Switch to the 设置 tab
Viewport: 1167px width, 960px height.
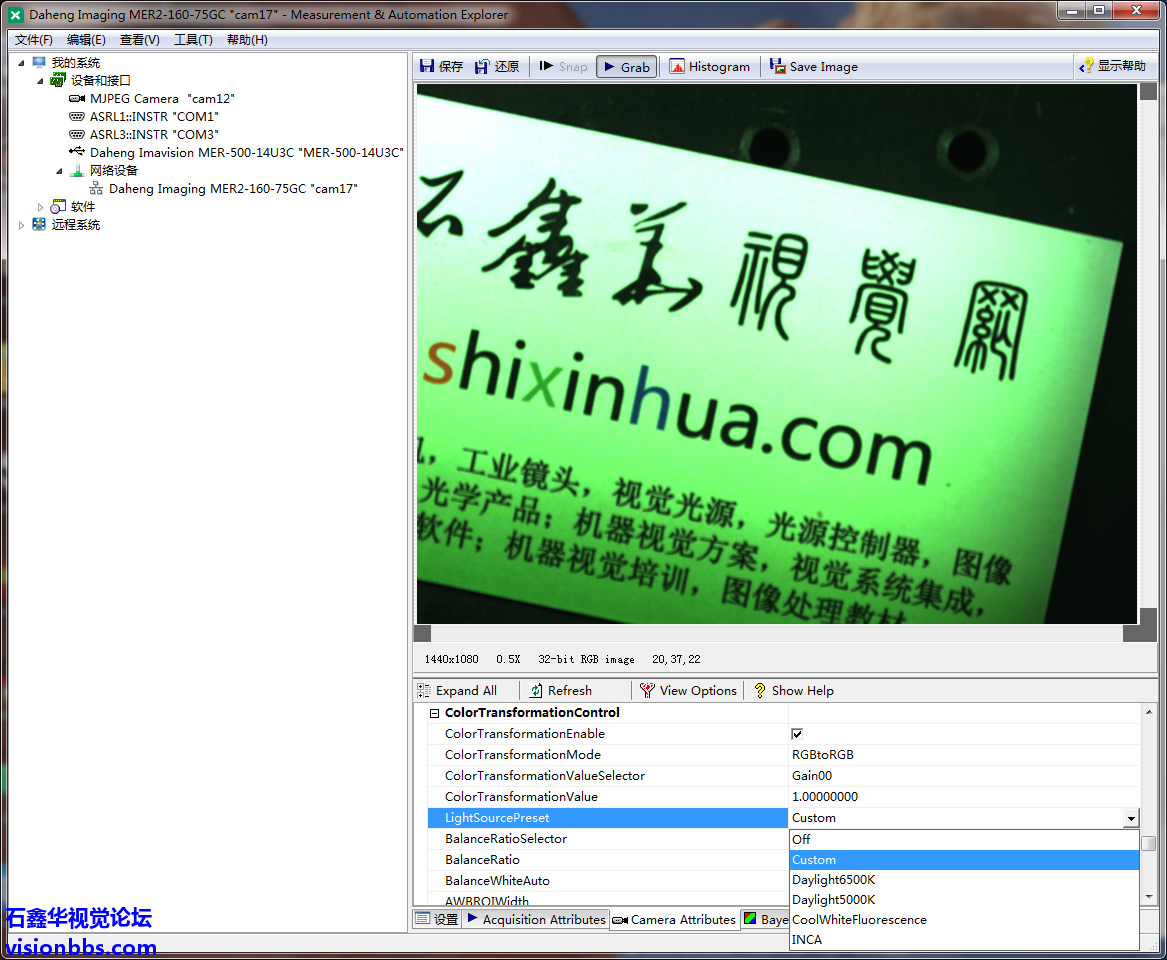pos(438,919)
